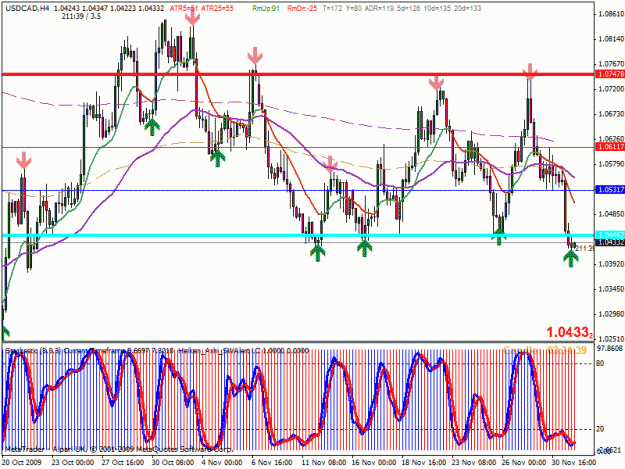Click the 97.8608 stochastic scale value

609,349
